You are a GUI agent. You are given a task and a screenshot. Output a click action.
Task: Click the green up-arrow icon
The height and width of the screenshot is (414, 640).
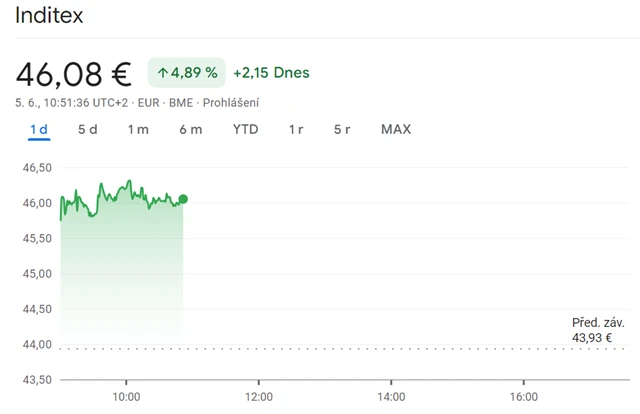163,73
